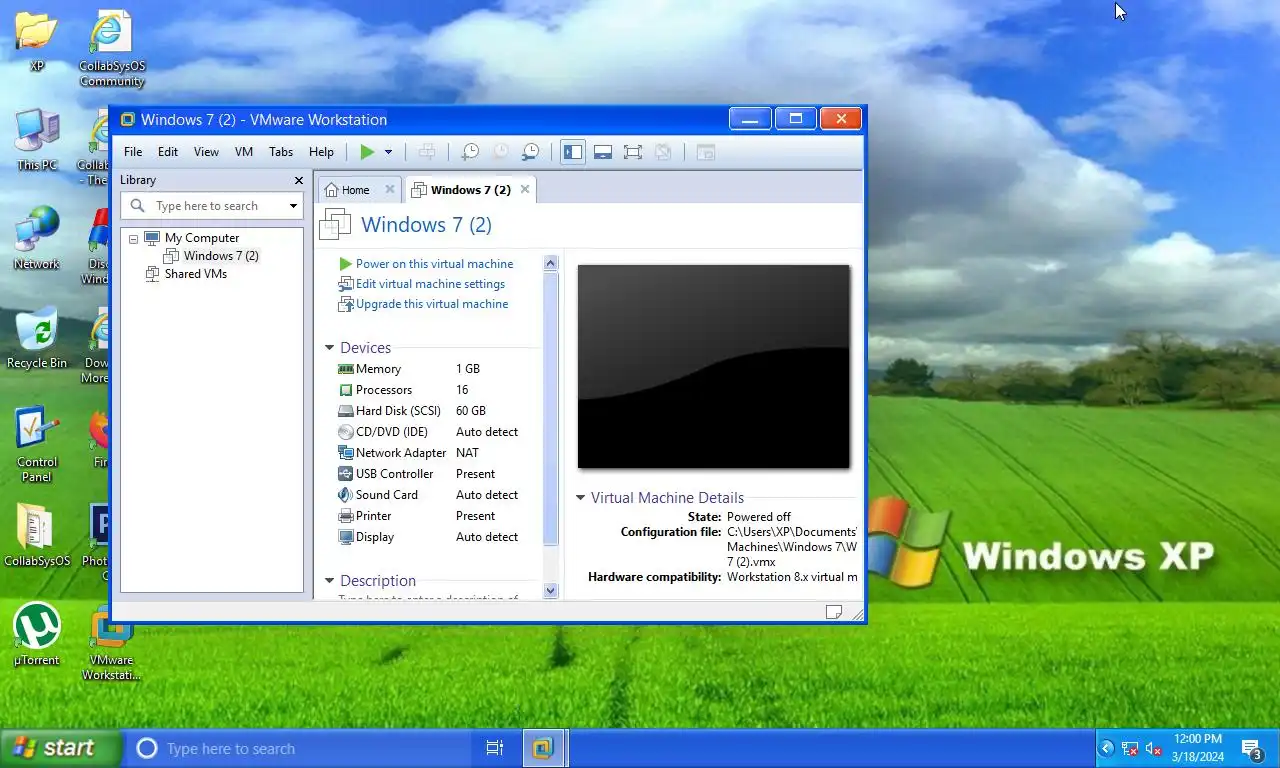
Task: Select the Hard Disk (SCSI) device
Action: [430, 411]
